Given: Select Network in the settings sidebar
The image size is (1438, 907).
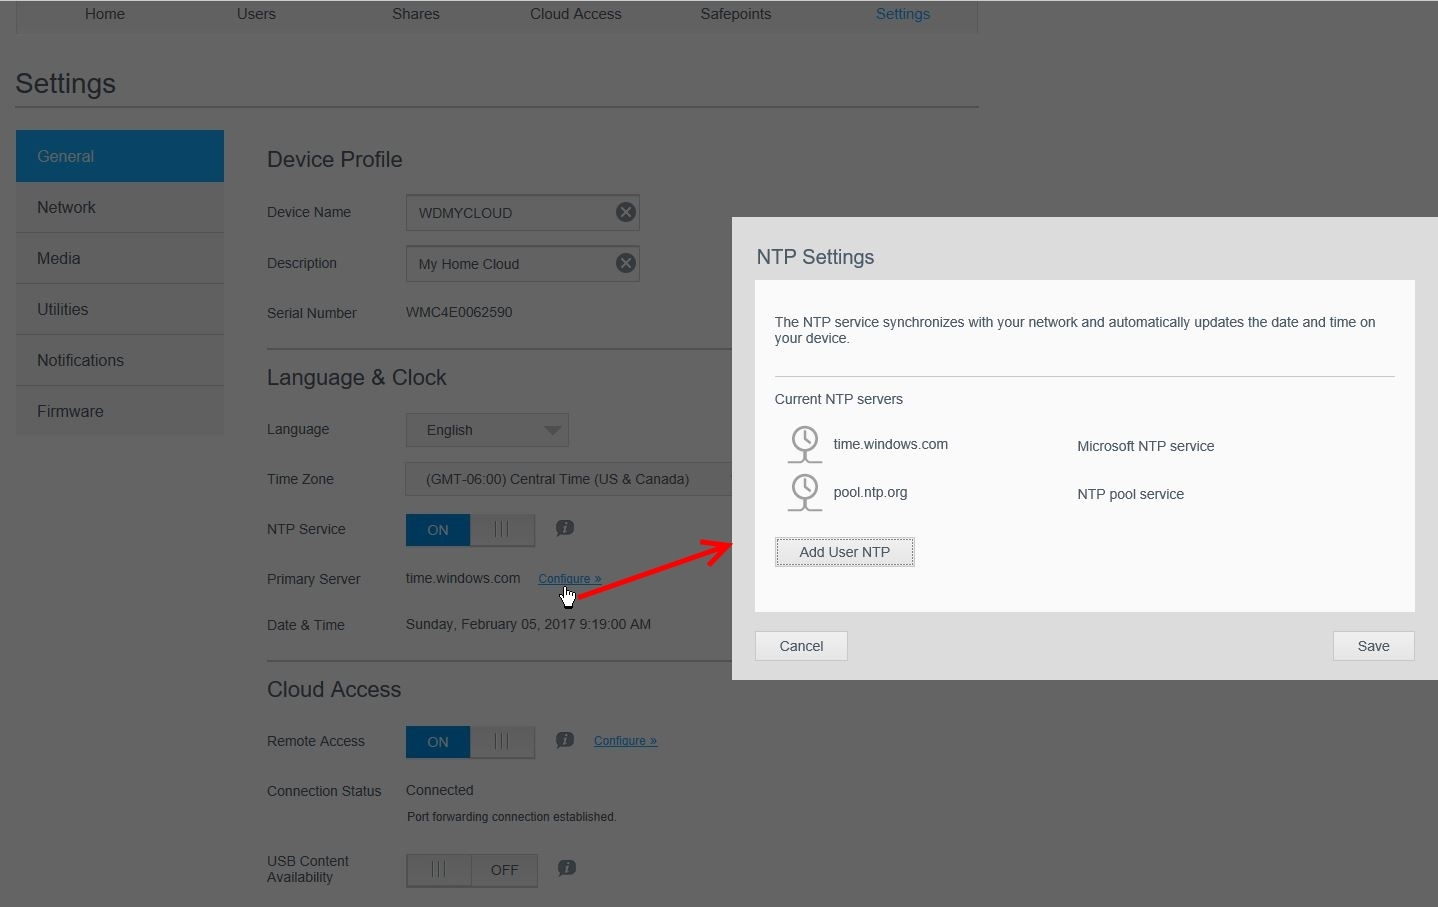Looking at the screenshot, I should tap(120, 207).
